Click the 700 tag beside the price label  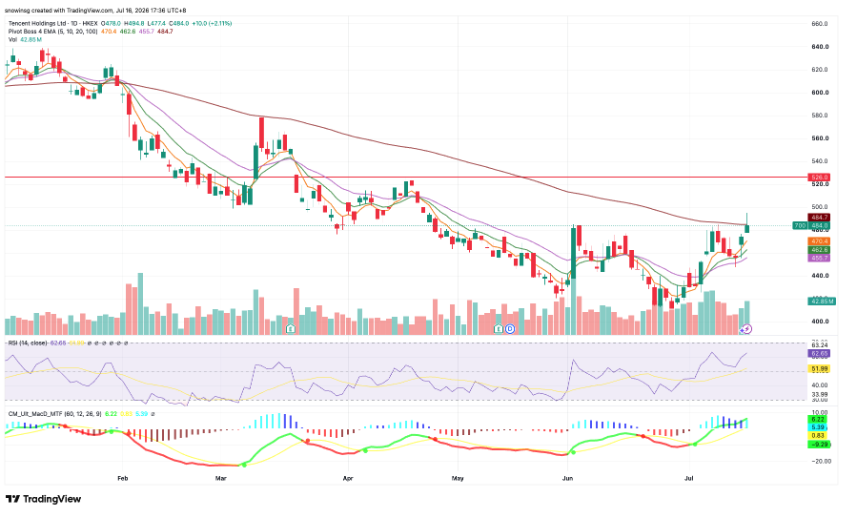[800, 226]
